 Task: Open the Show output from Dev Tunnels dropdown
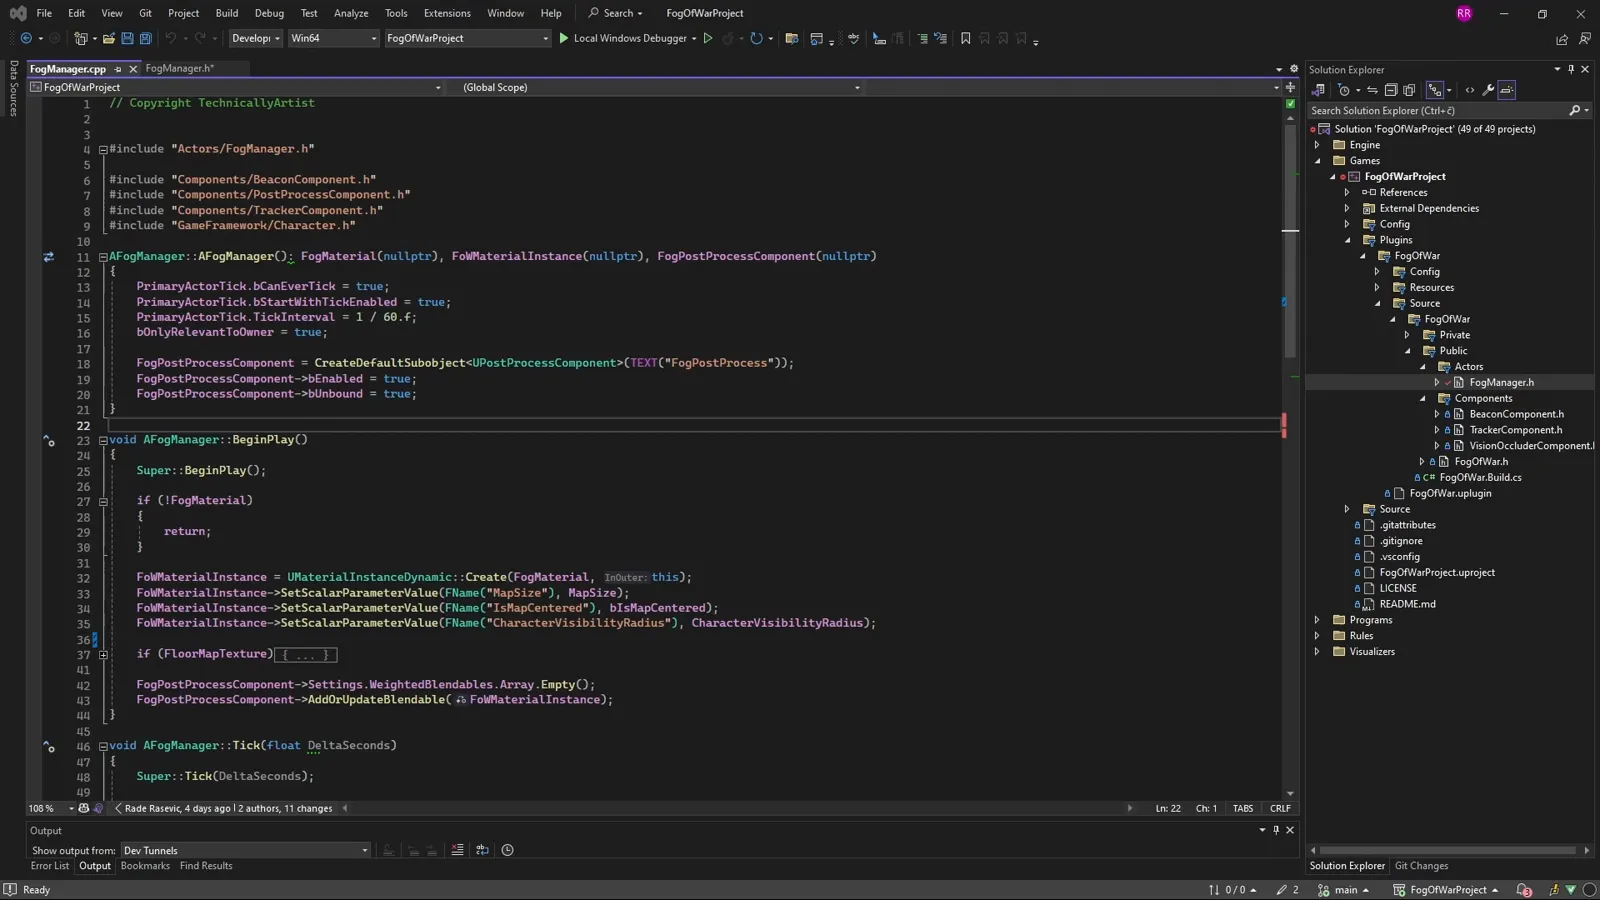[x=245, y=850]
